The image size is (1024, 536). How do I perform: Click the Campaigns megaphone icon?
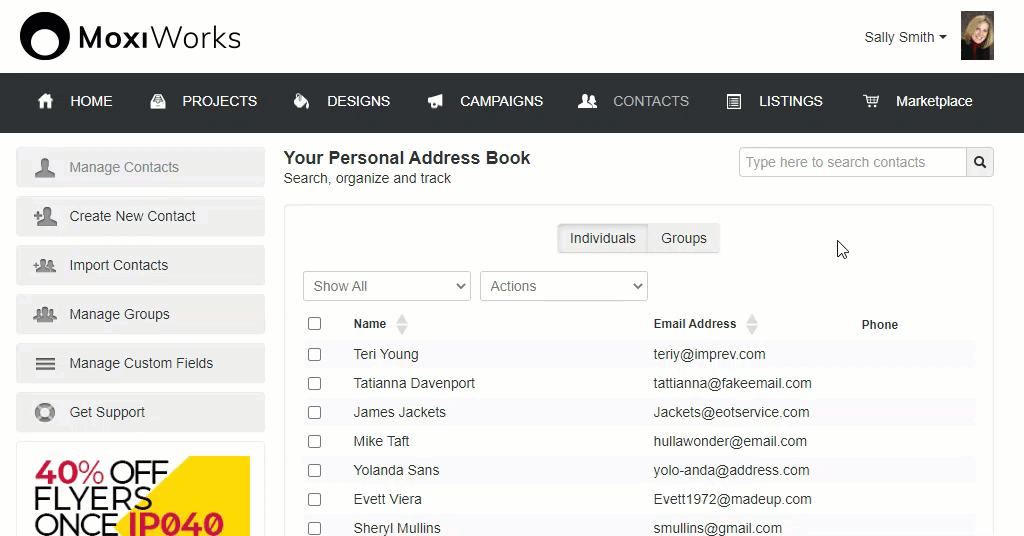coord(435,101)
